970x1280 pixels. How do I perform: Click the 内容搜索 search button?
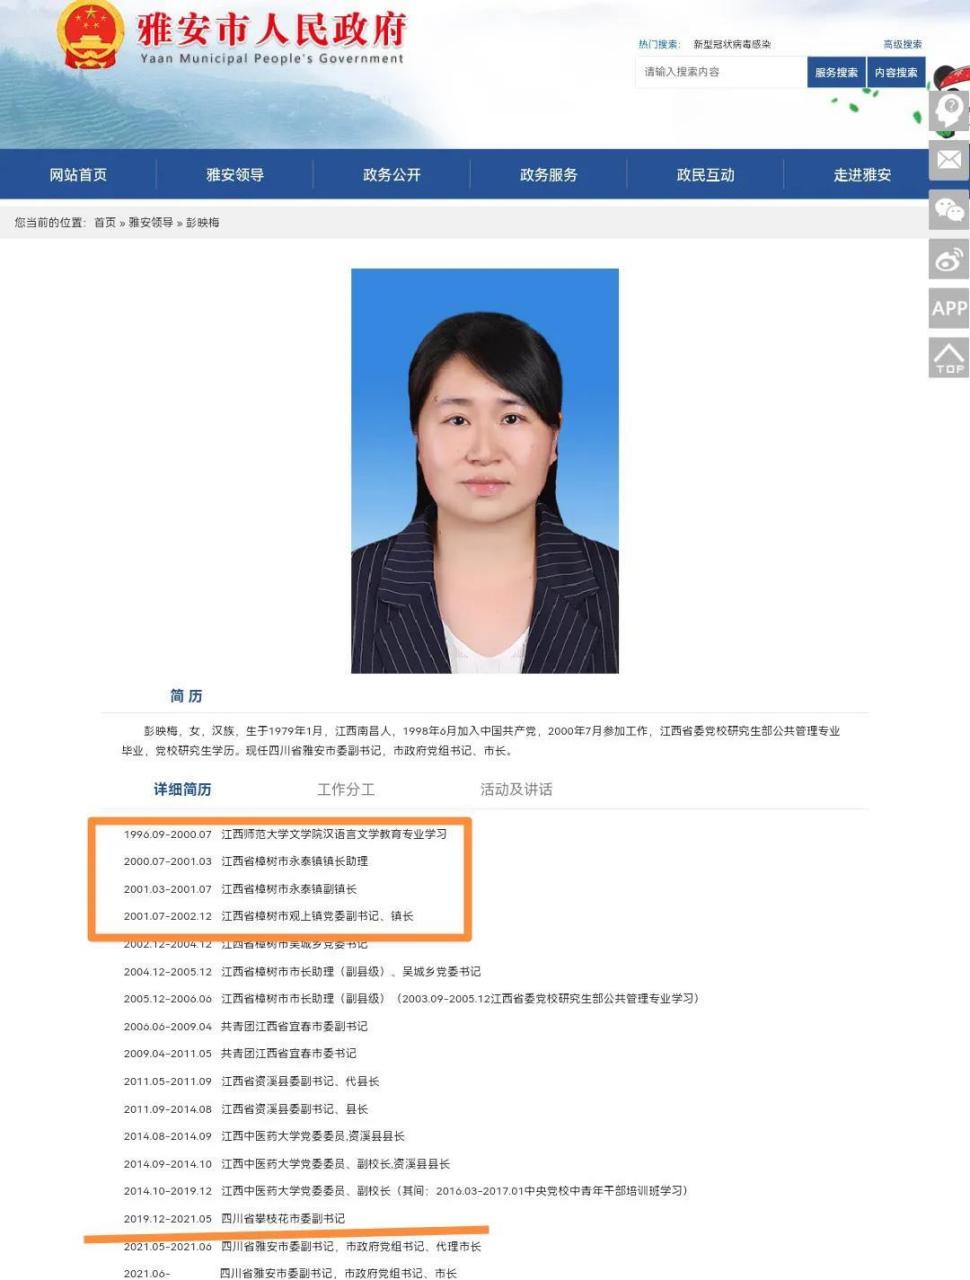[x=895, y=72]
